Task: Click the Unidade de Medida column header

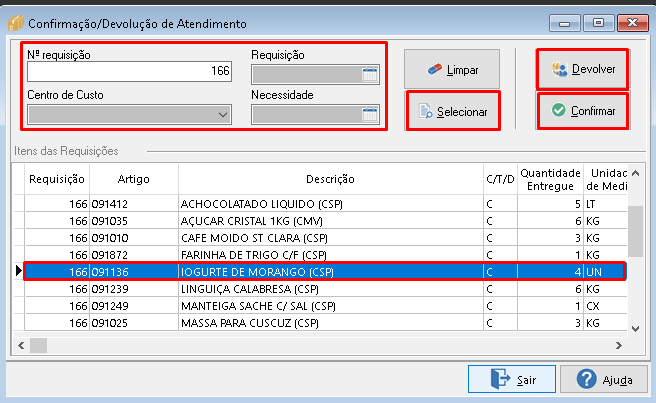Action: 605,179
